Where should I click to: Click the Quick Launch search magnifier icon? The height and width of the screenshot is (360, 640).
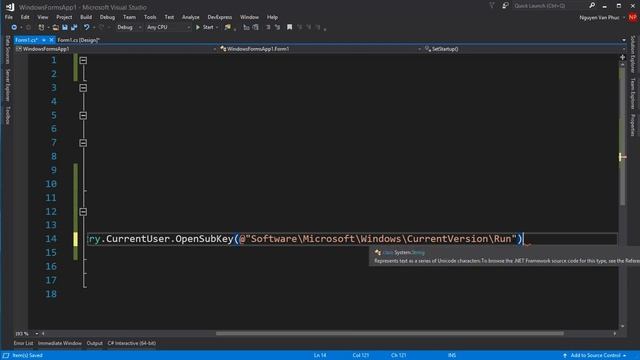pyautogui.click(x=592, y=5)
